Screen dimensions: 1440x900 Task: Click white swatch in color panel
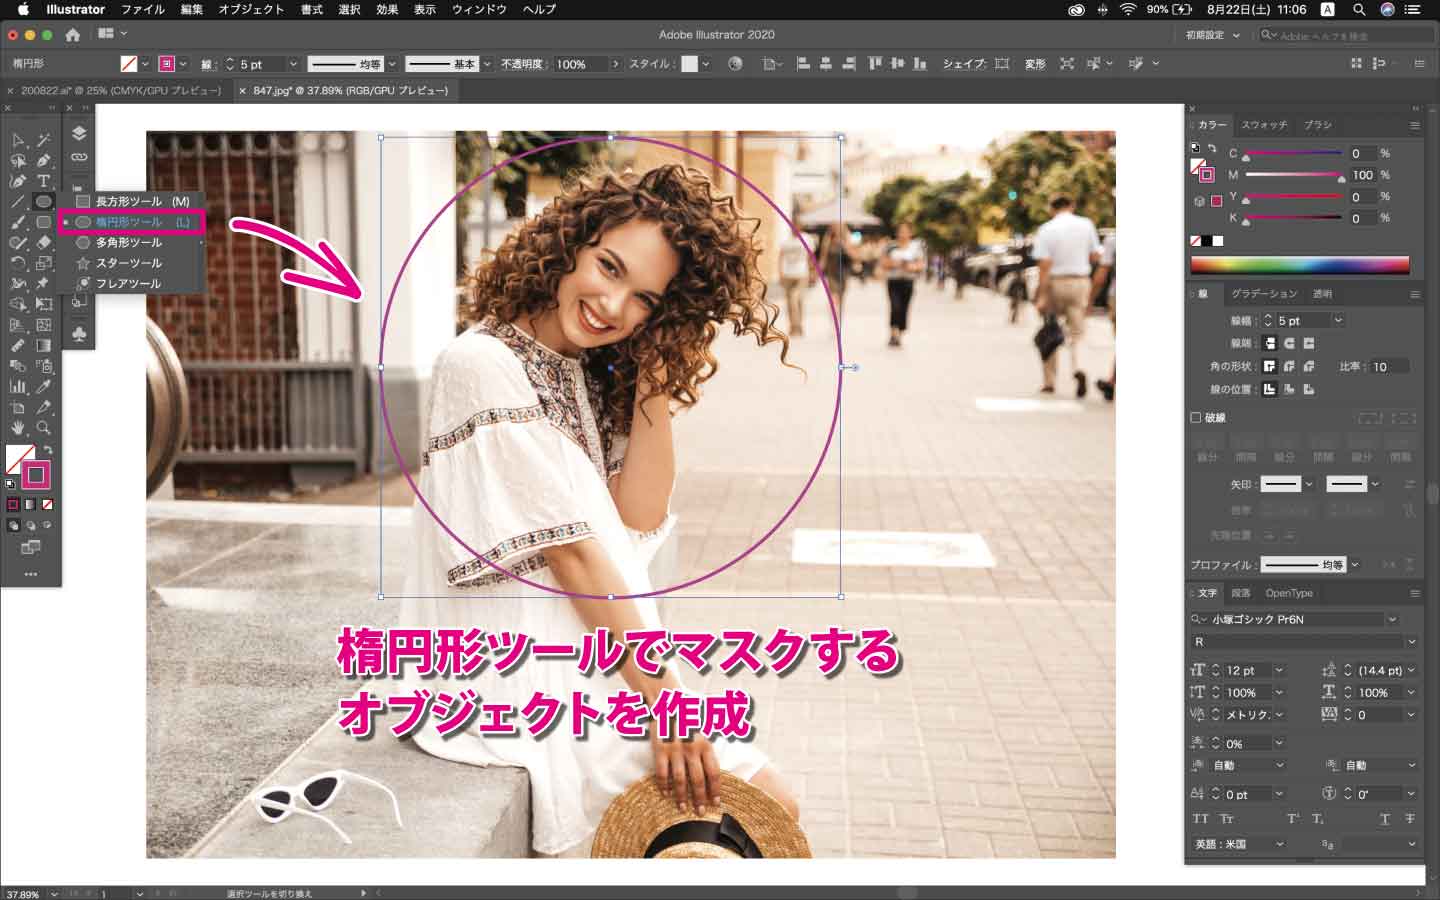[1218, 241]
